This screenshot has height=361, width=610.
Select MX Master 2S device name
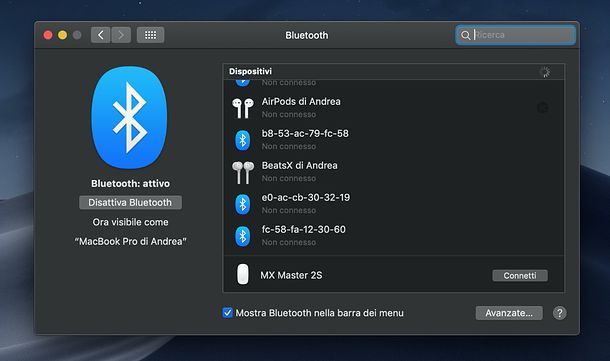(x=291, y=275)
